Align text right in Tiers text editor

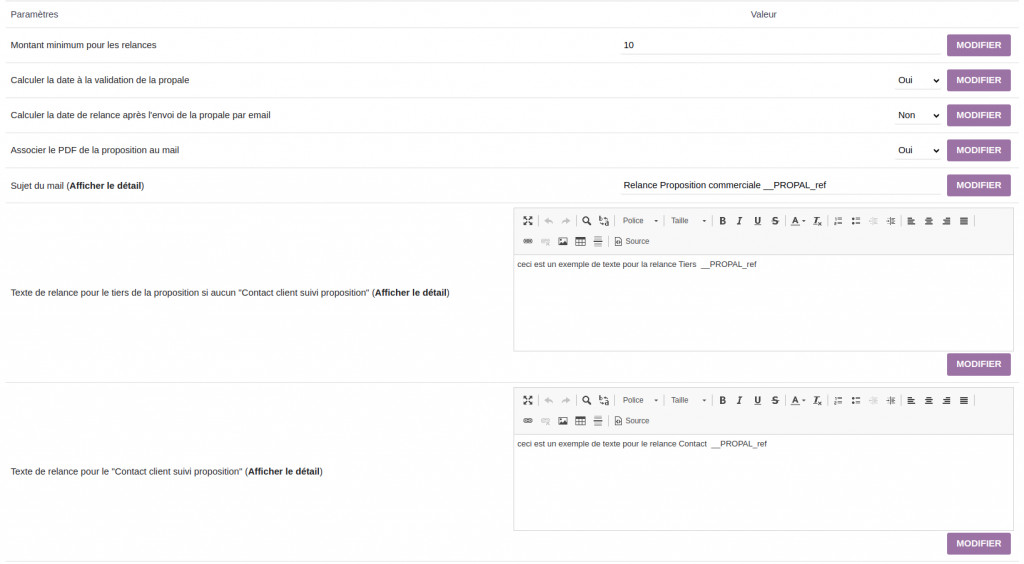click(946, 221)
